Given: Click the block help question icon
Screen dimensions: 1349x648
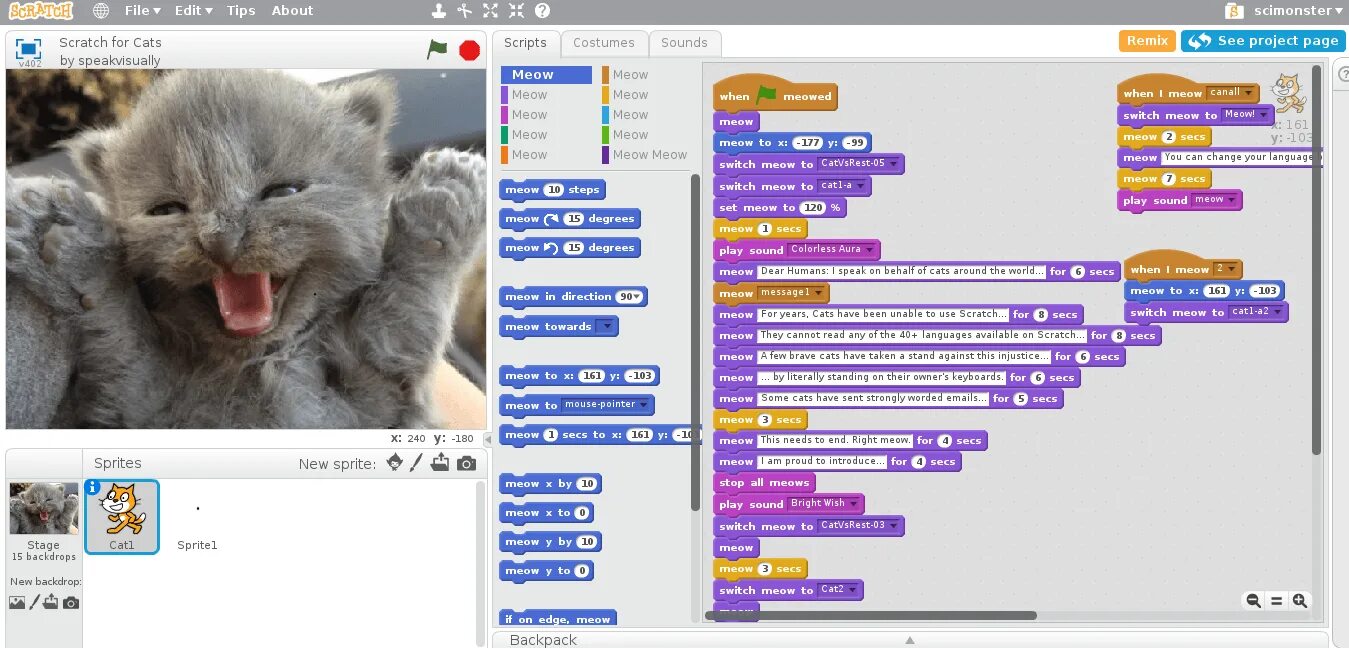Looking at the screenshot, I should [542, 11].
